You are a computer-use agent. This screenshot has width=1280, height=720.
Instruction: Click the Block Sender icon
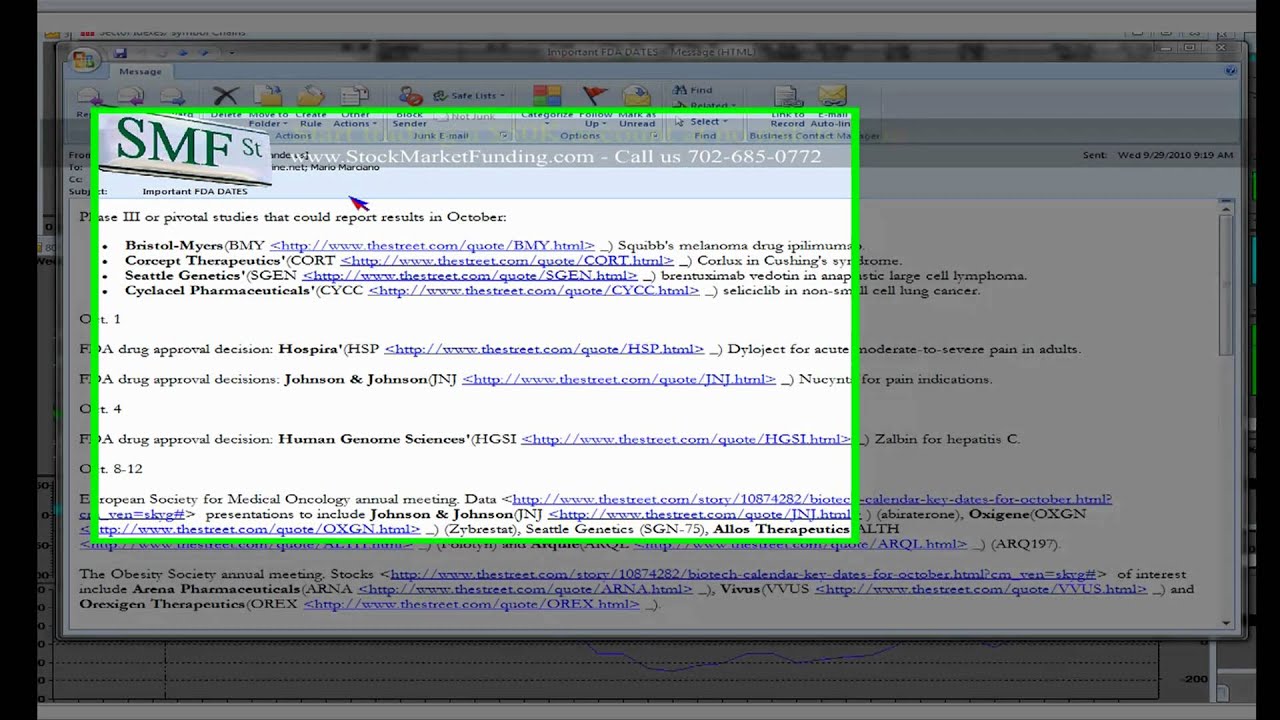pos(410,96)
